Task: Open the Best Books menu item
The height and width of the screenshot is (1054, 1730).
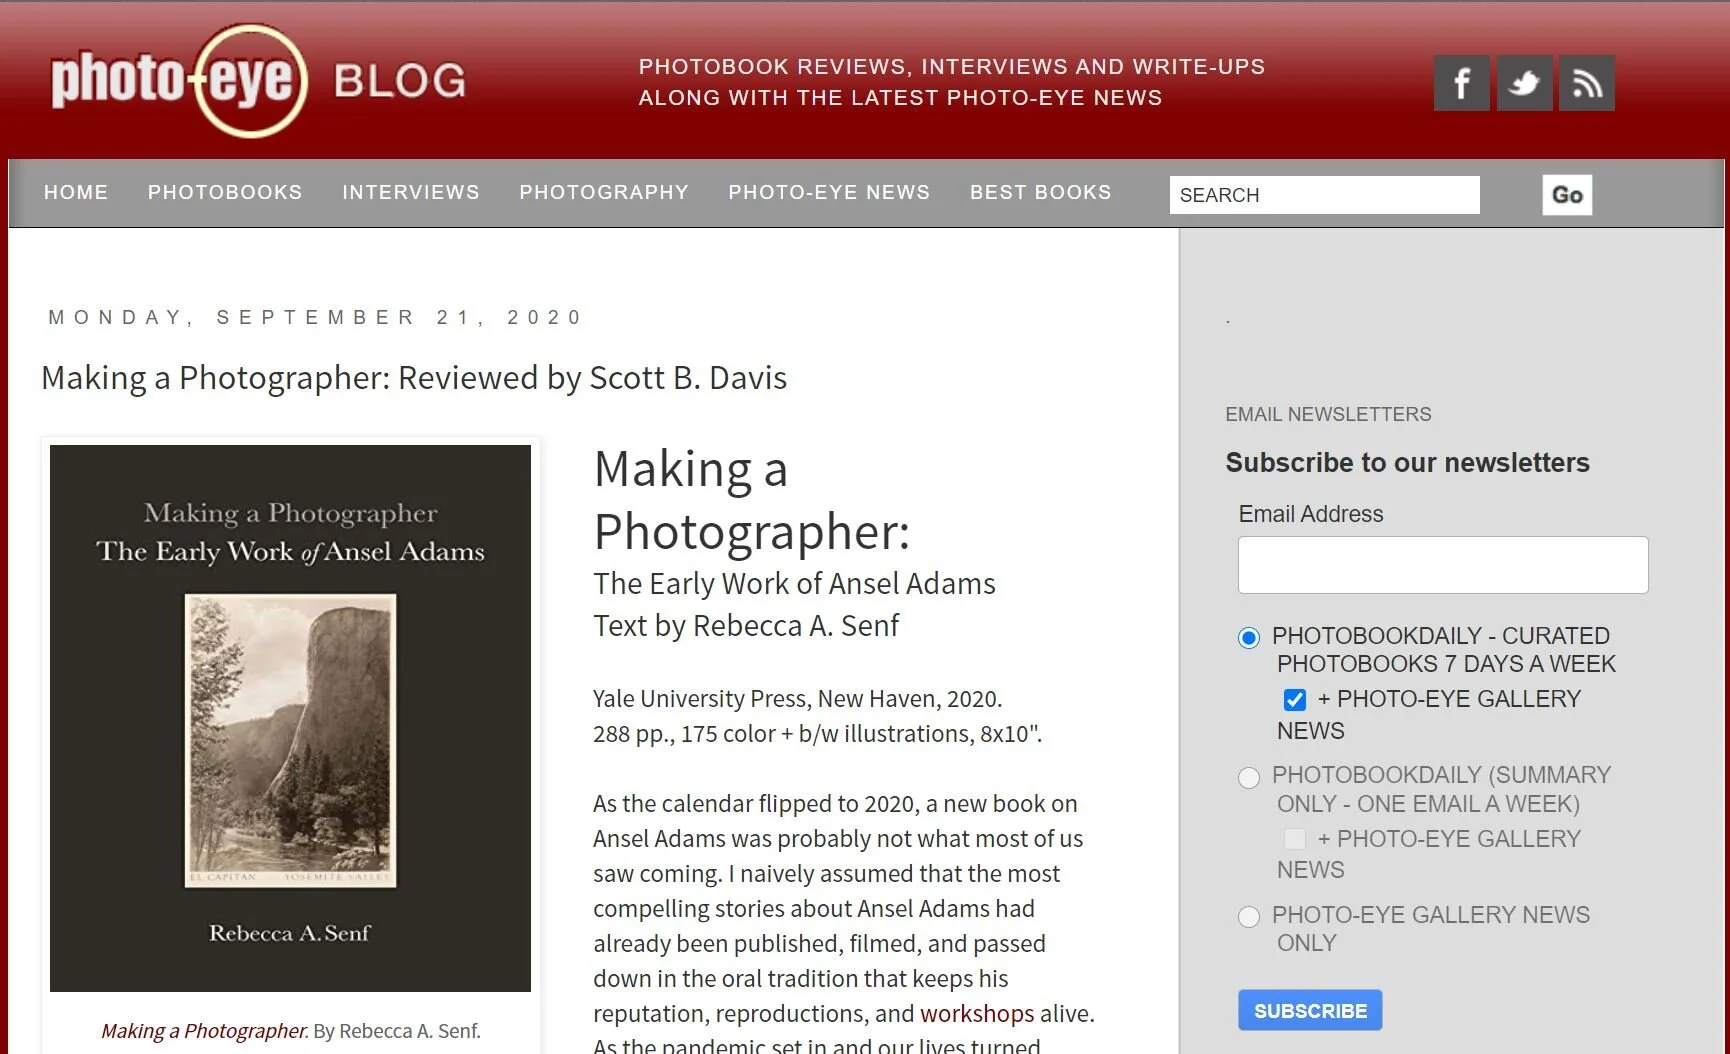Action: pyautogui.click(x=1041, y=192)
